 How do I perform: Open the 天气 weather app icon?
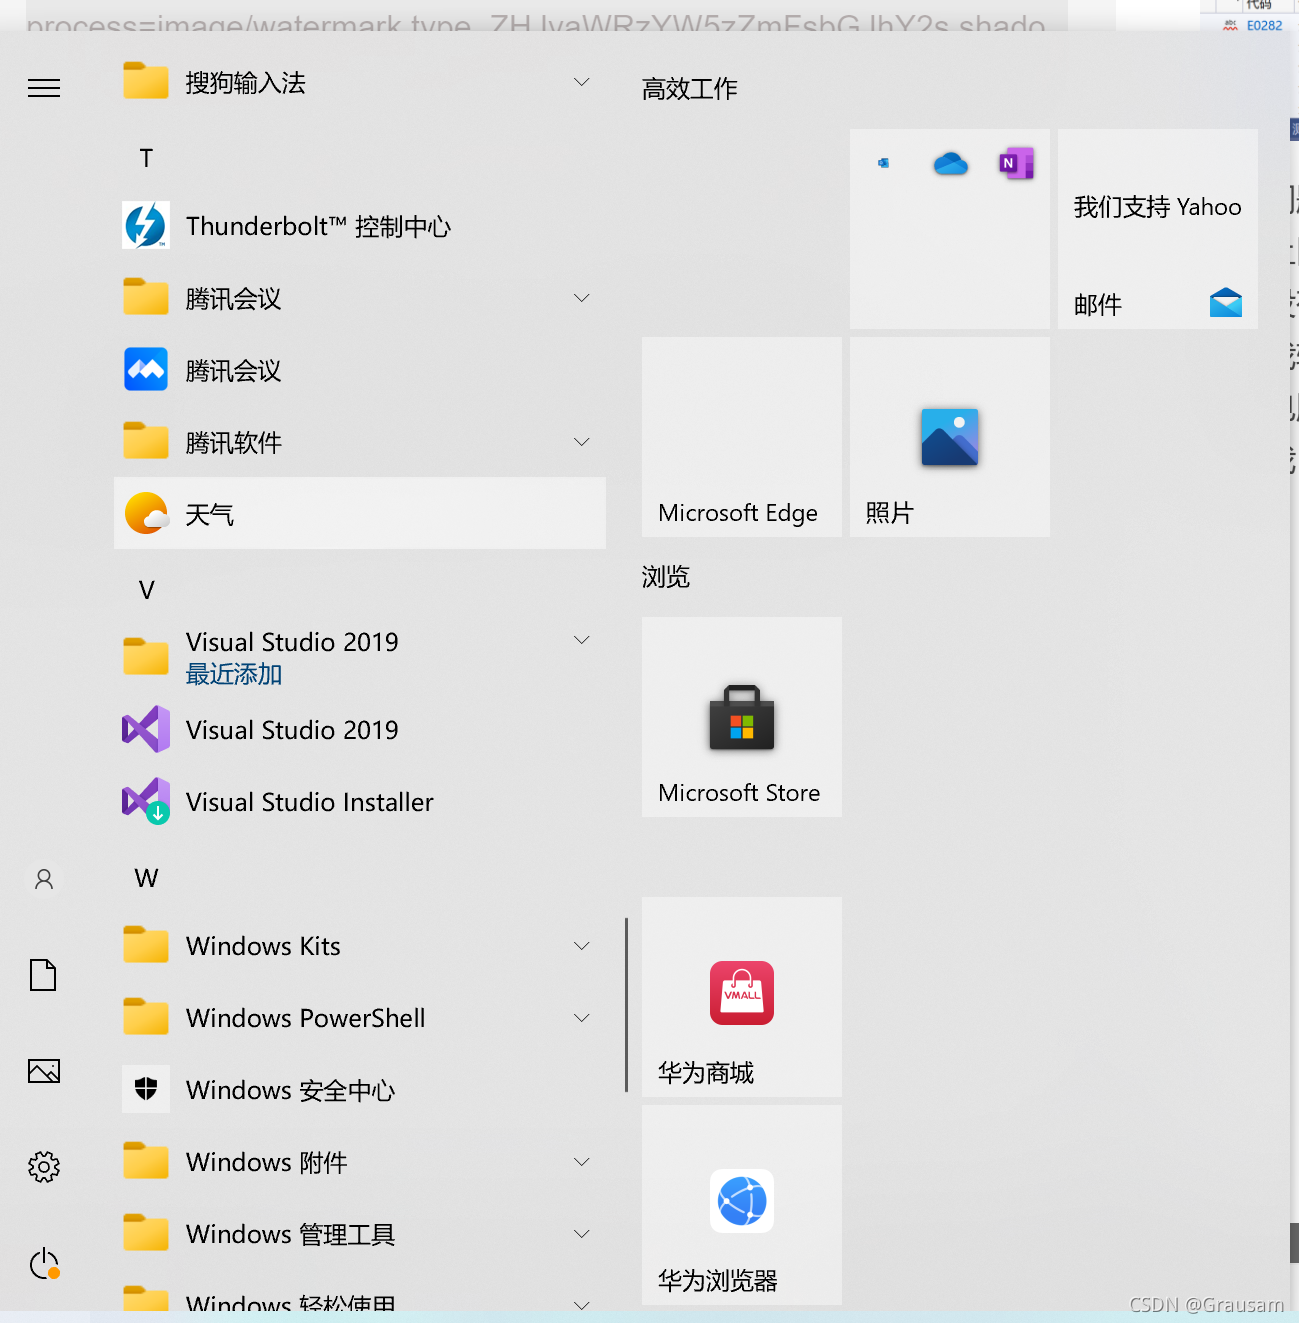click(146, 514)
